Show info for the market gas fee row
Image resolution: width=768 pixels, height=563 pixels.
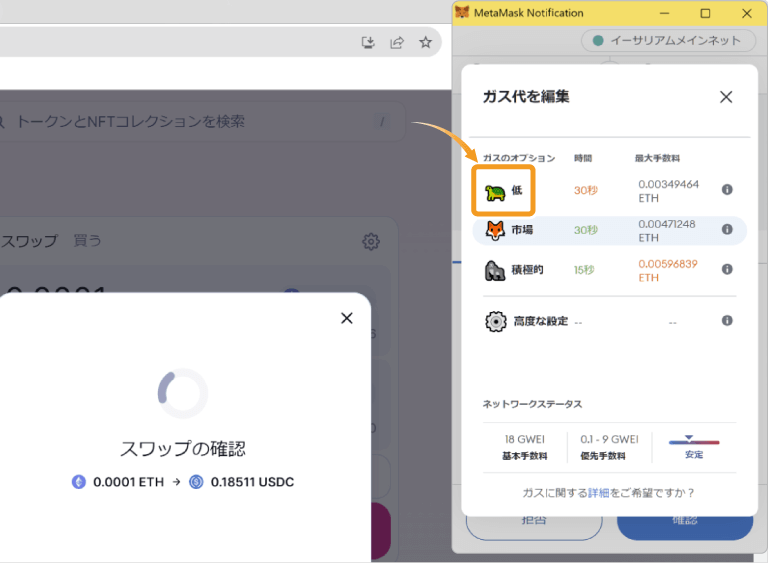coord(727,229)
